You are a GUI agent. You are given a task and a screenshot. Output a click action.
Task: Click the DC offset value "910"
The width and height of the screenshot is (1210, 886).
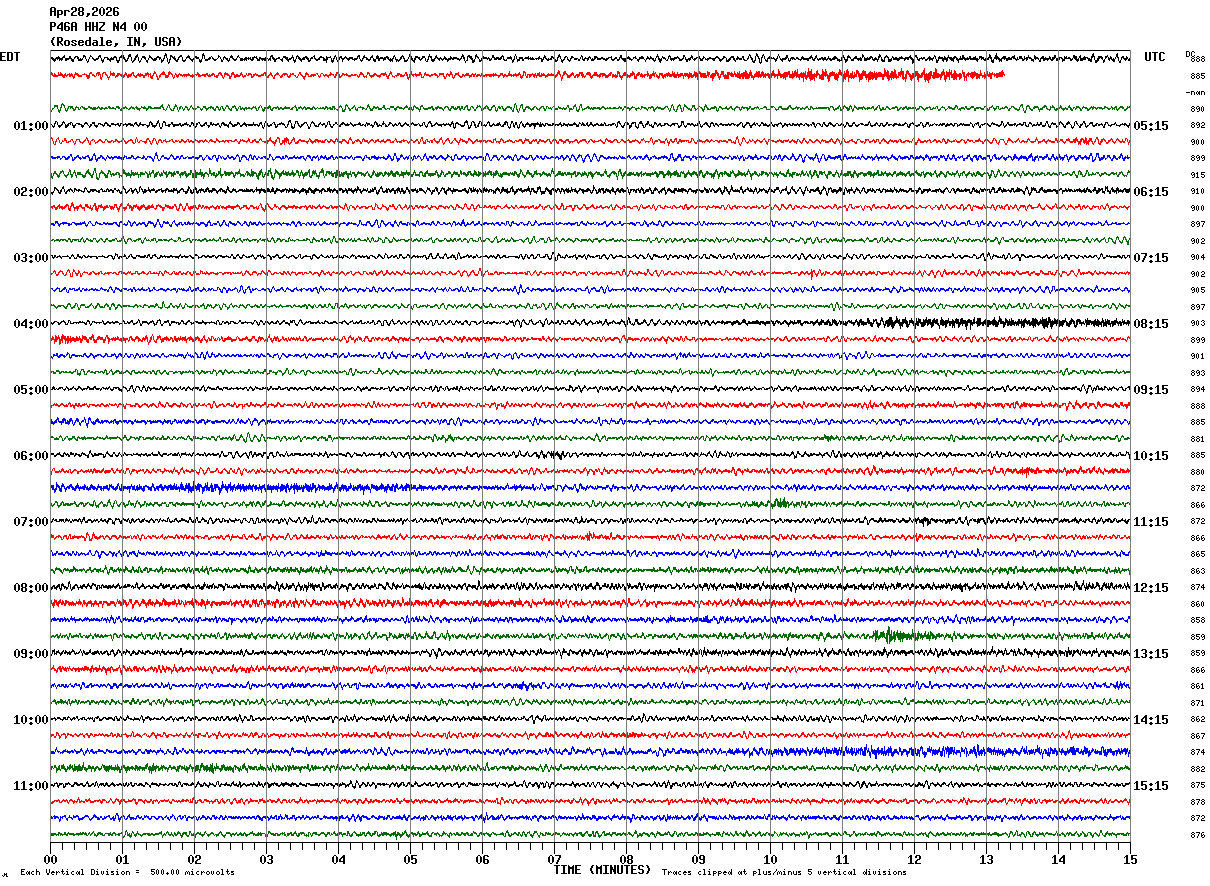pos(1197,191)
